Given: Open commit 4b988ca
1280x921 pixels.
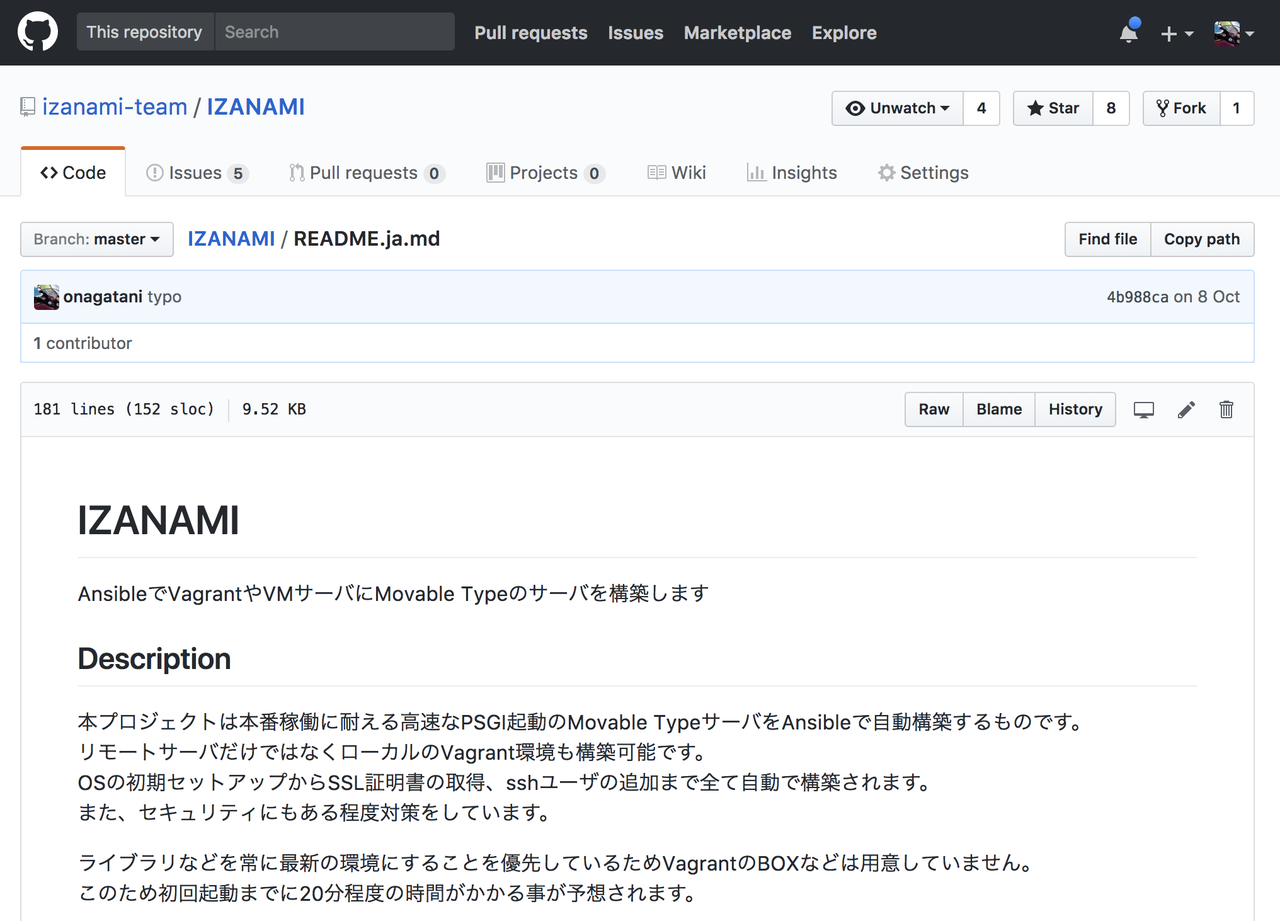Looking at the screenshot, I should [x=1137, y=297].
